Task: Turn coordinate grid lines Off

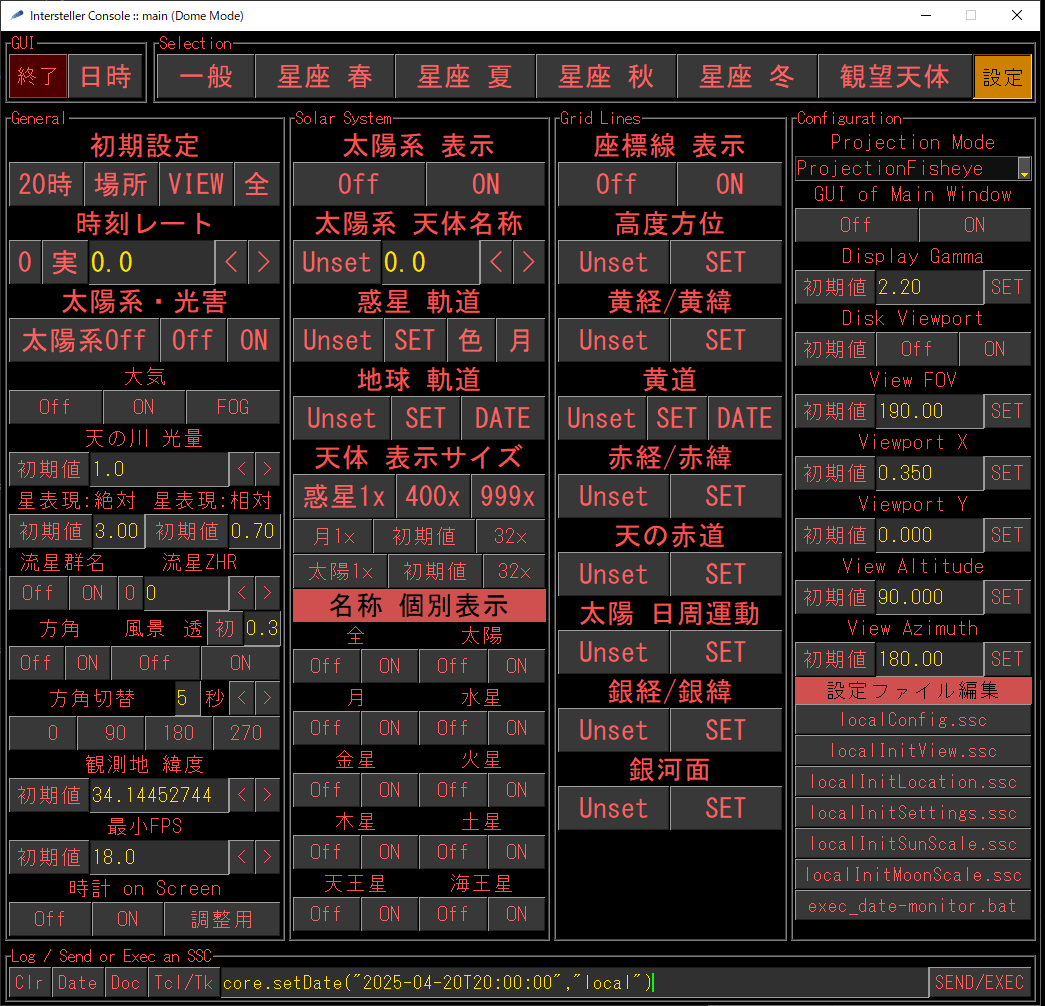Action: 616,184
